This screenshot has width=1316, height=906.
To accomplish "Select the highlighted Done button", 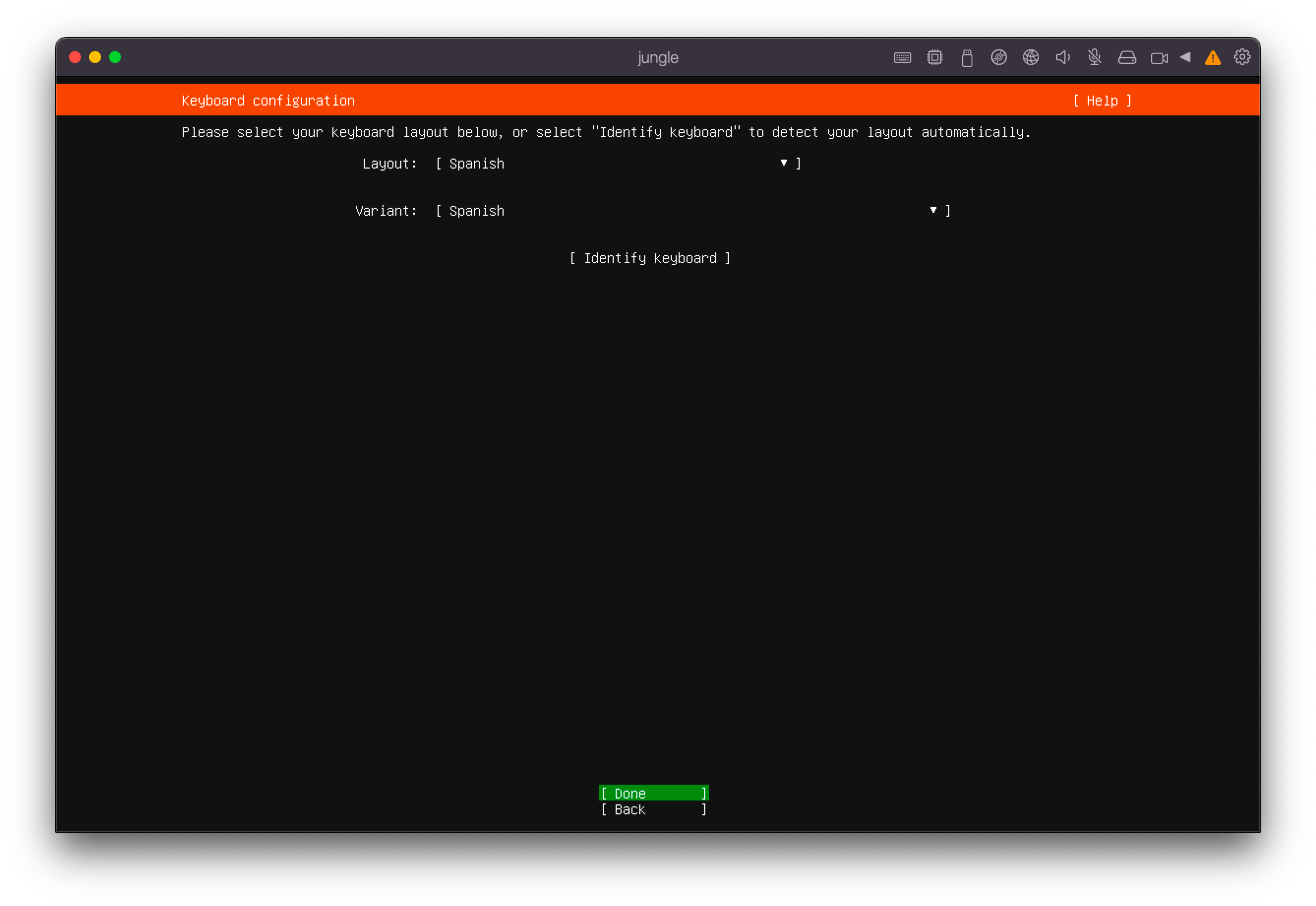I will [x=653, y=793].
